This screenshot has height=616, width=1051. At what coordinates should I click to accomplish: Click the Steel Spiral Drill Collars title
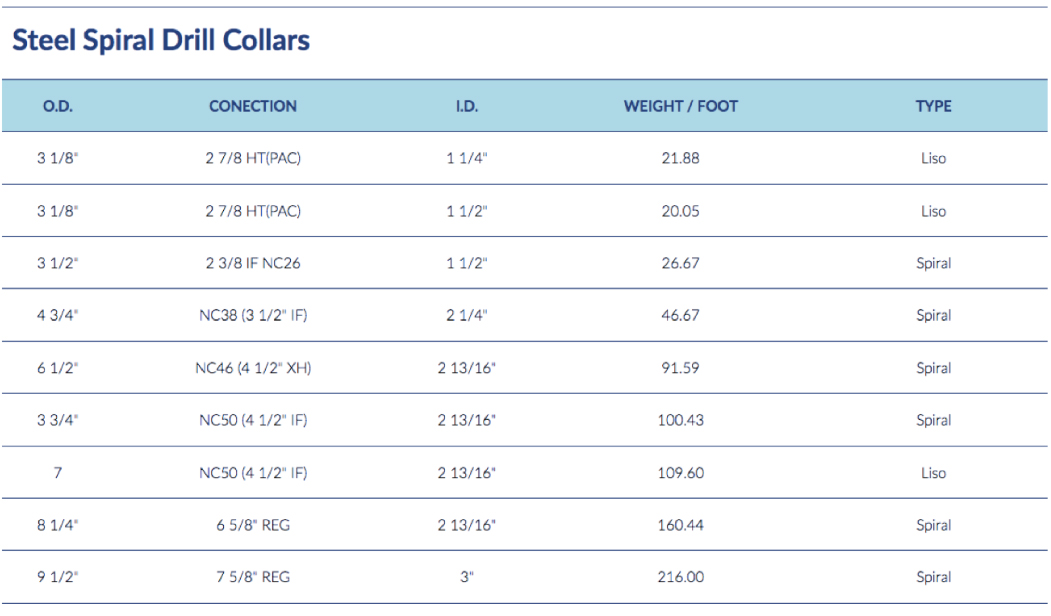[x=160, y=41]
